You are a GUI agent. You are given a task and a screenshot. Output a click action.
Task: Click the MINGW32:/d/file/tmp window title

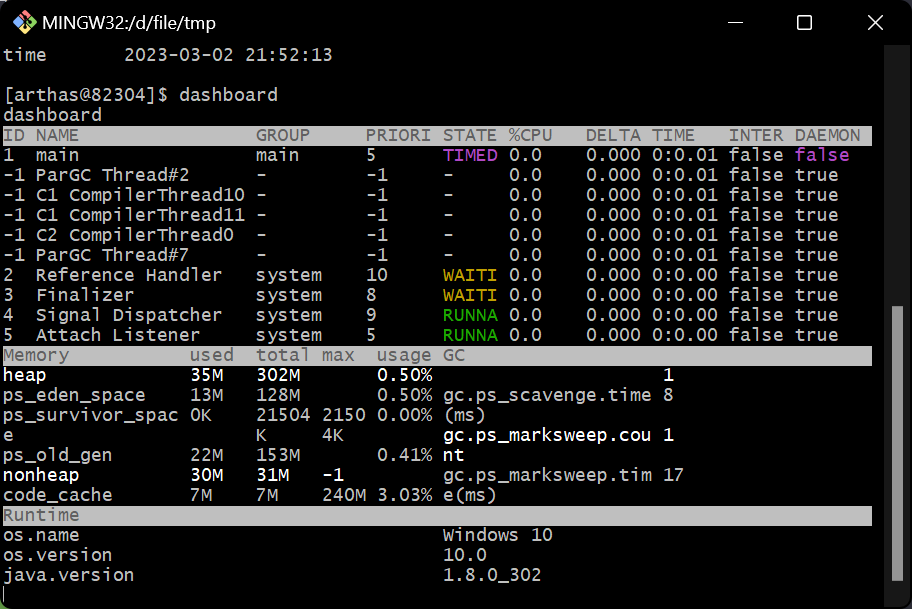pos(129,22)
